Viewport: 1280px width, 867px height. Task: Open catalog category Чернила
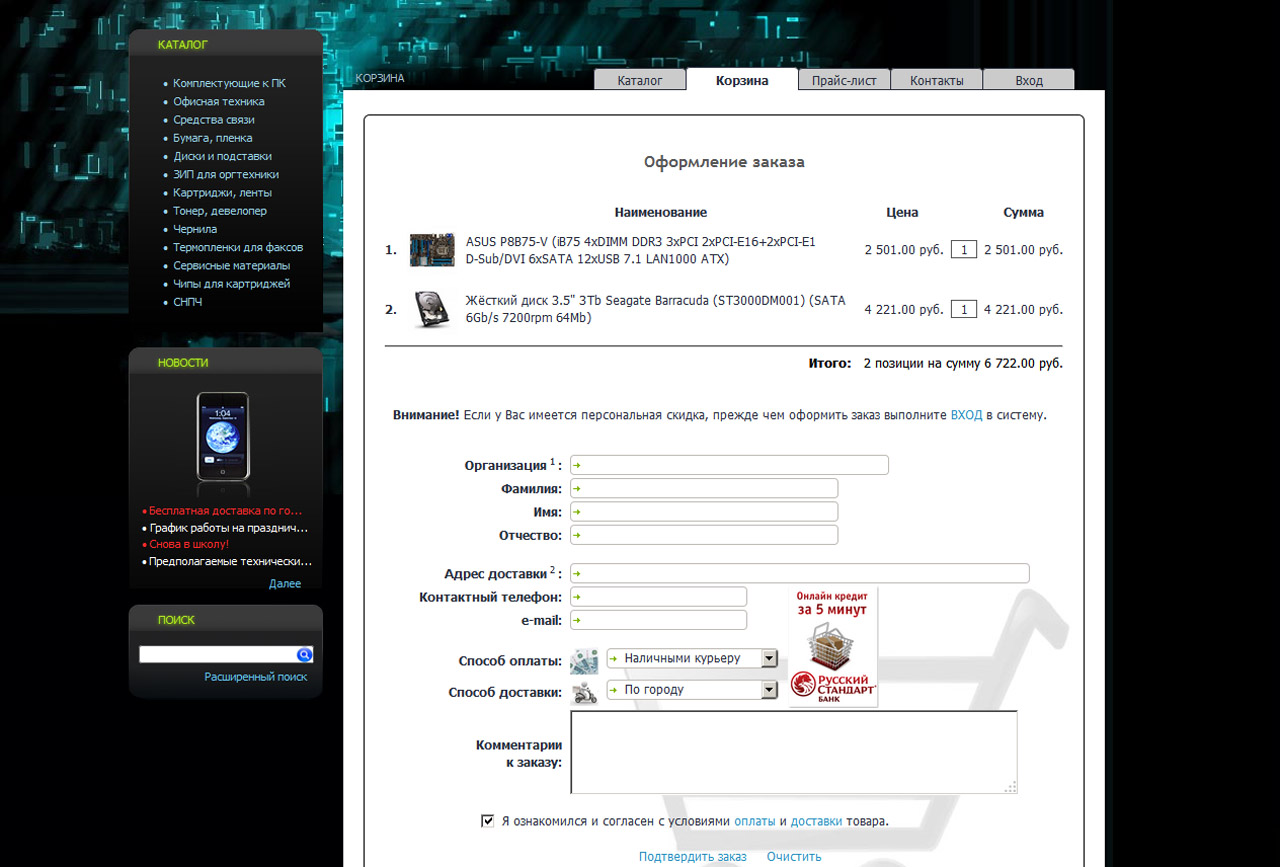pyautogui.click(x=195, y=229)
